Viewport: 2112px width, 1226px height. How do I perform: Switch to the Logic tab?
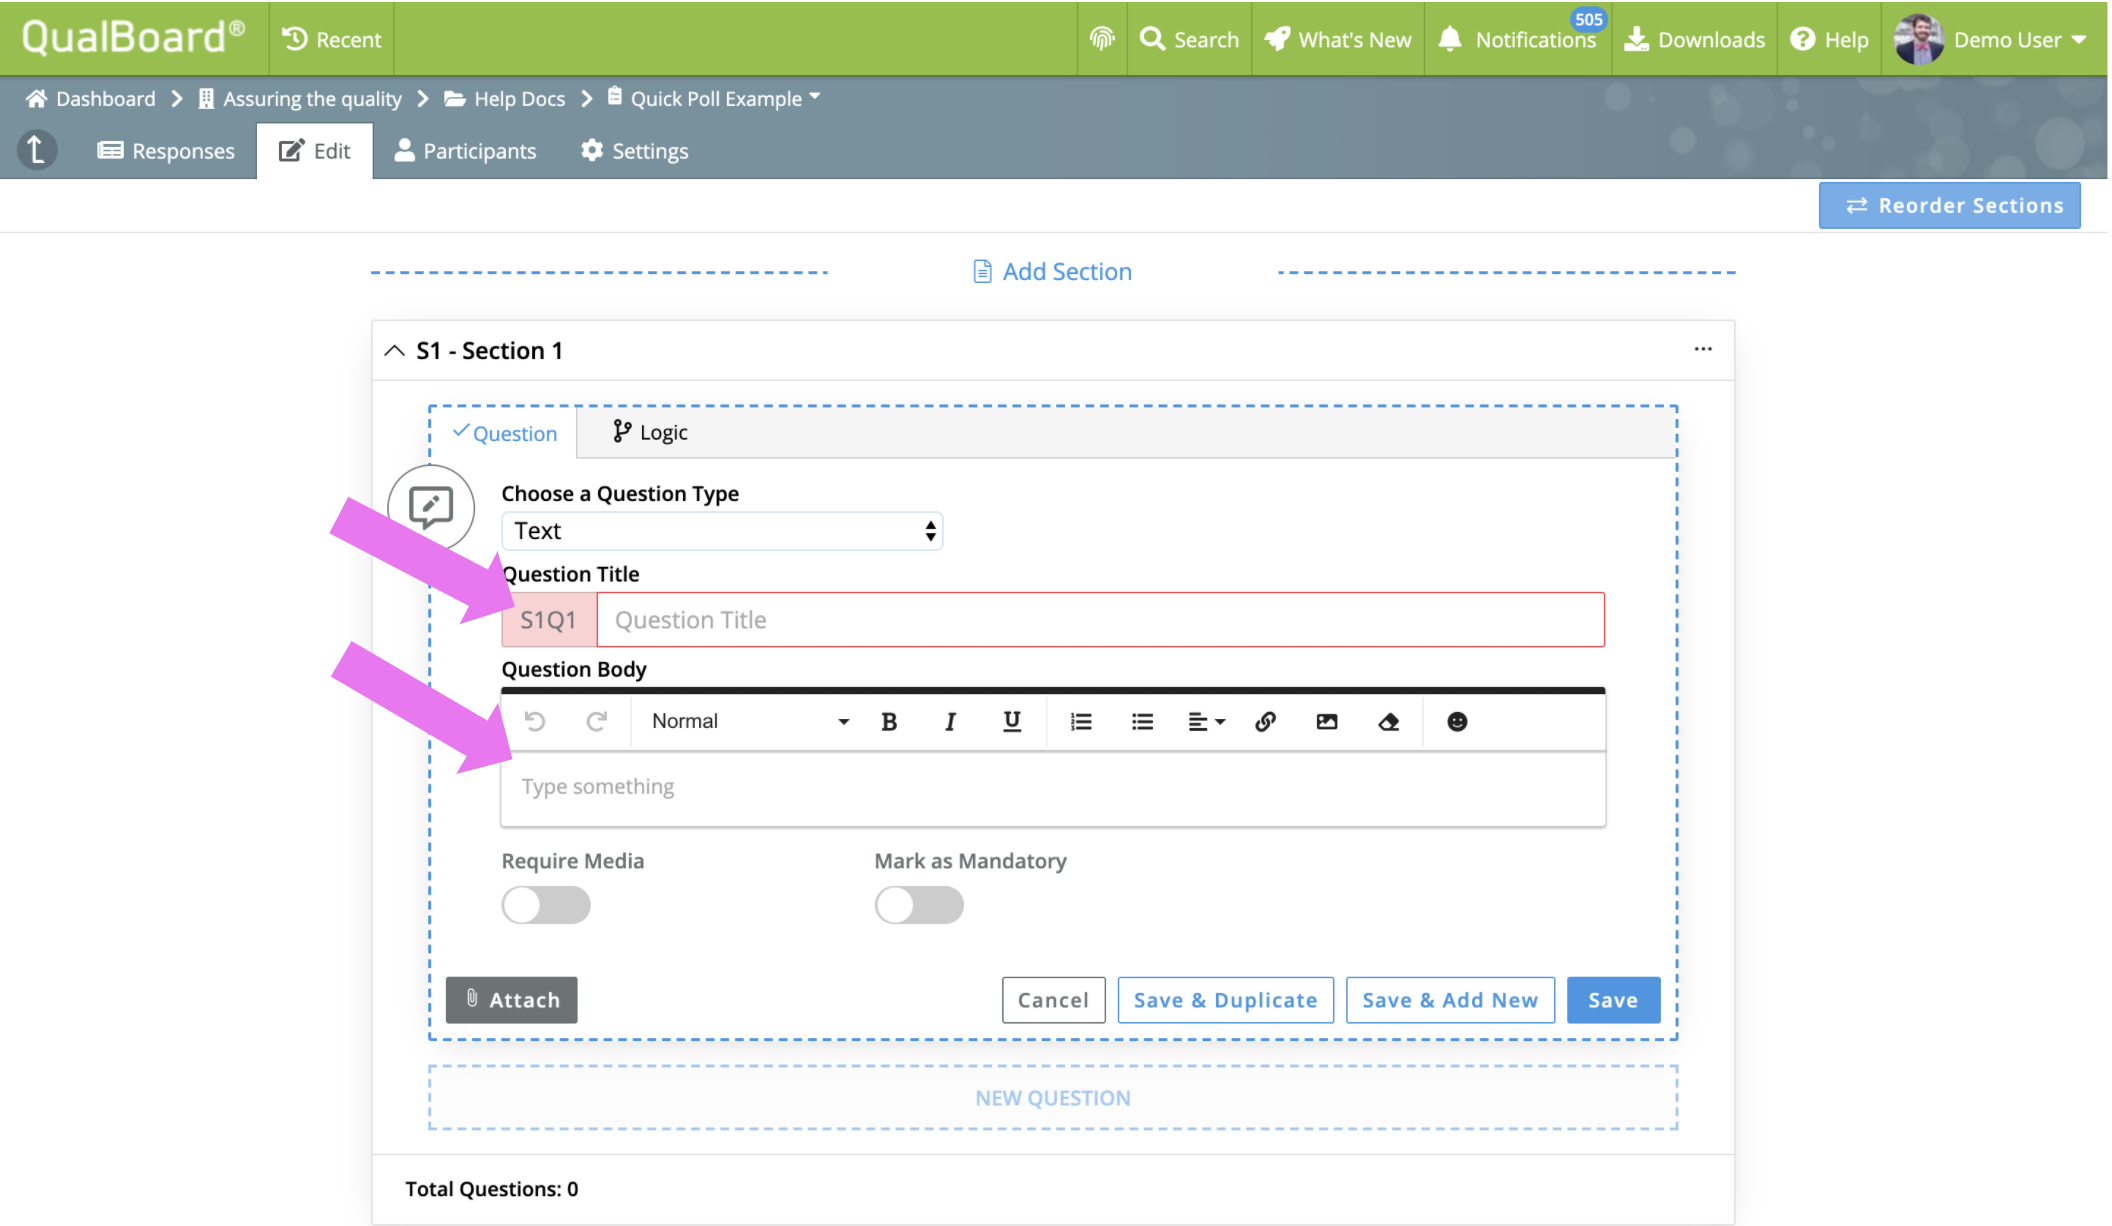pos(650,433)
